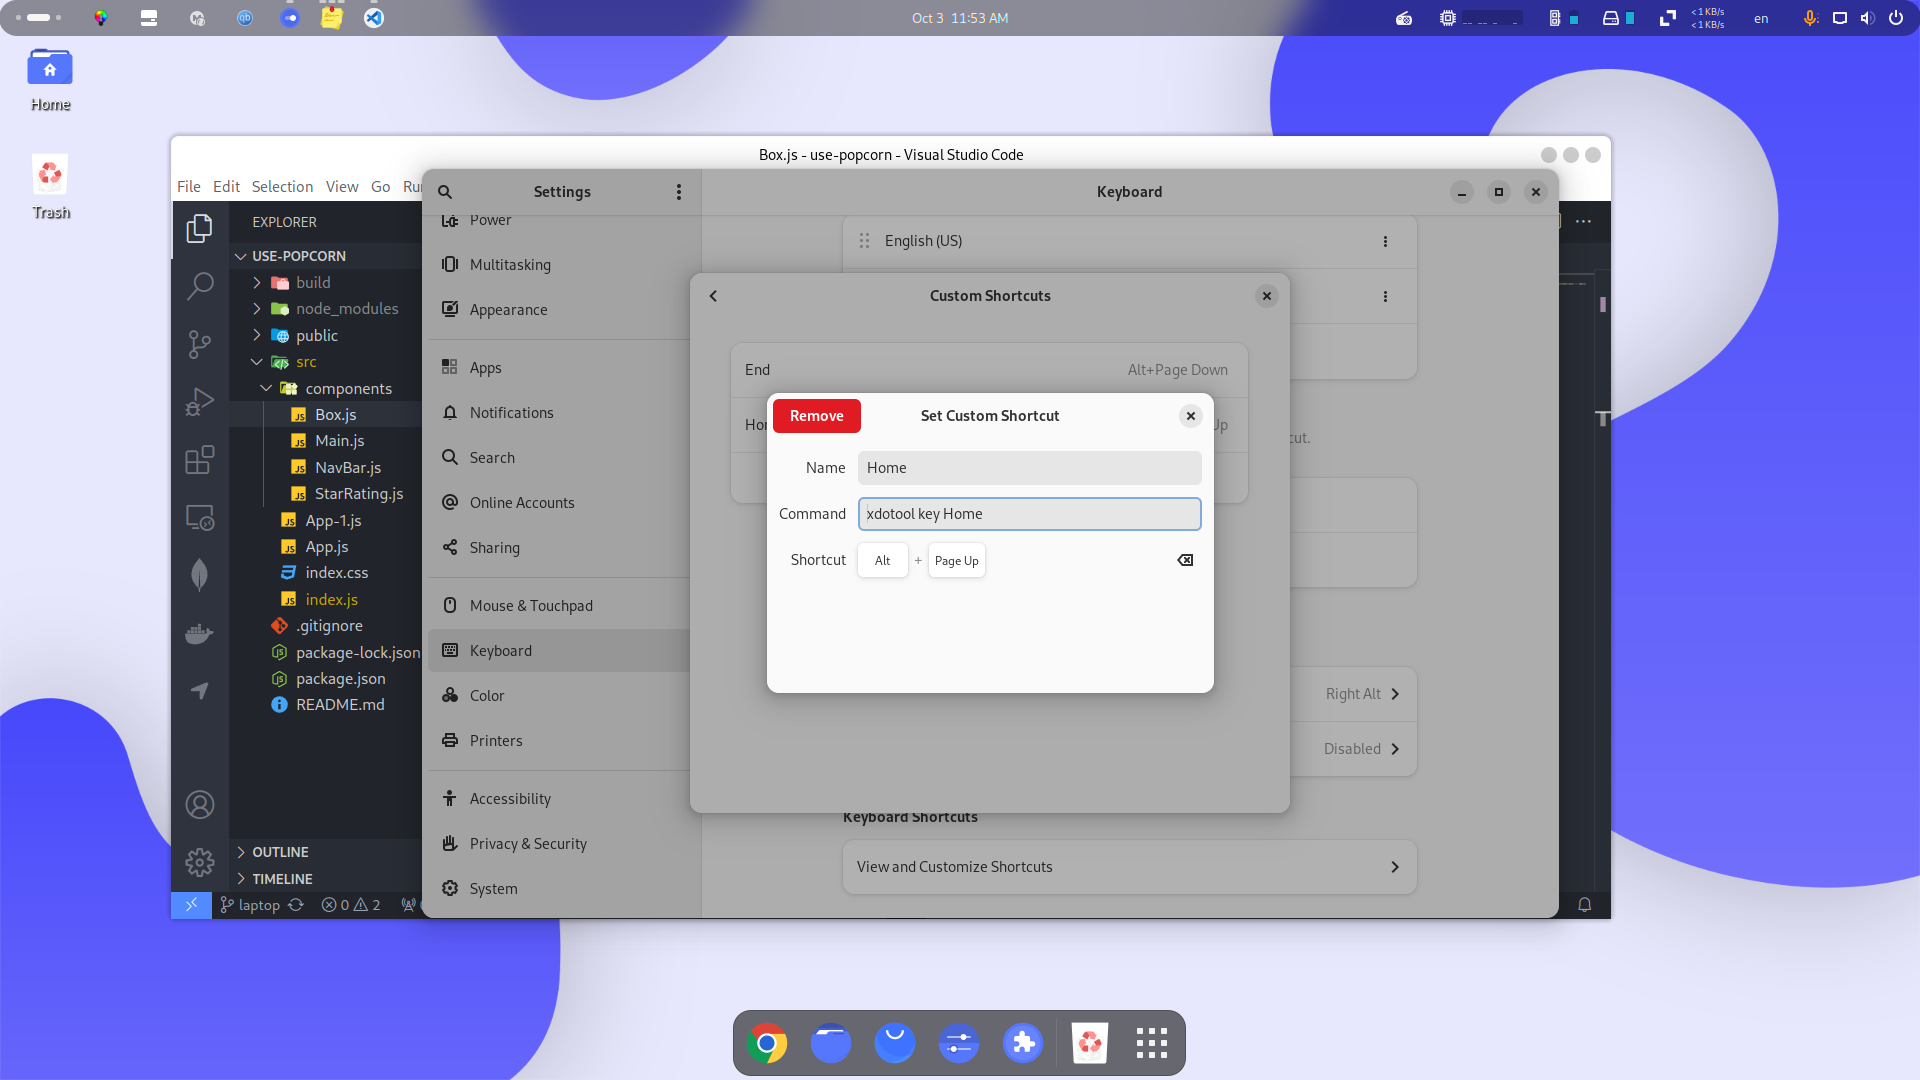1920x1080 pixels.
Task: Open the English (US) options menu
Action: [x=1385, y=241]
